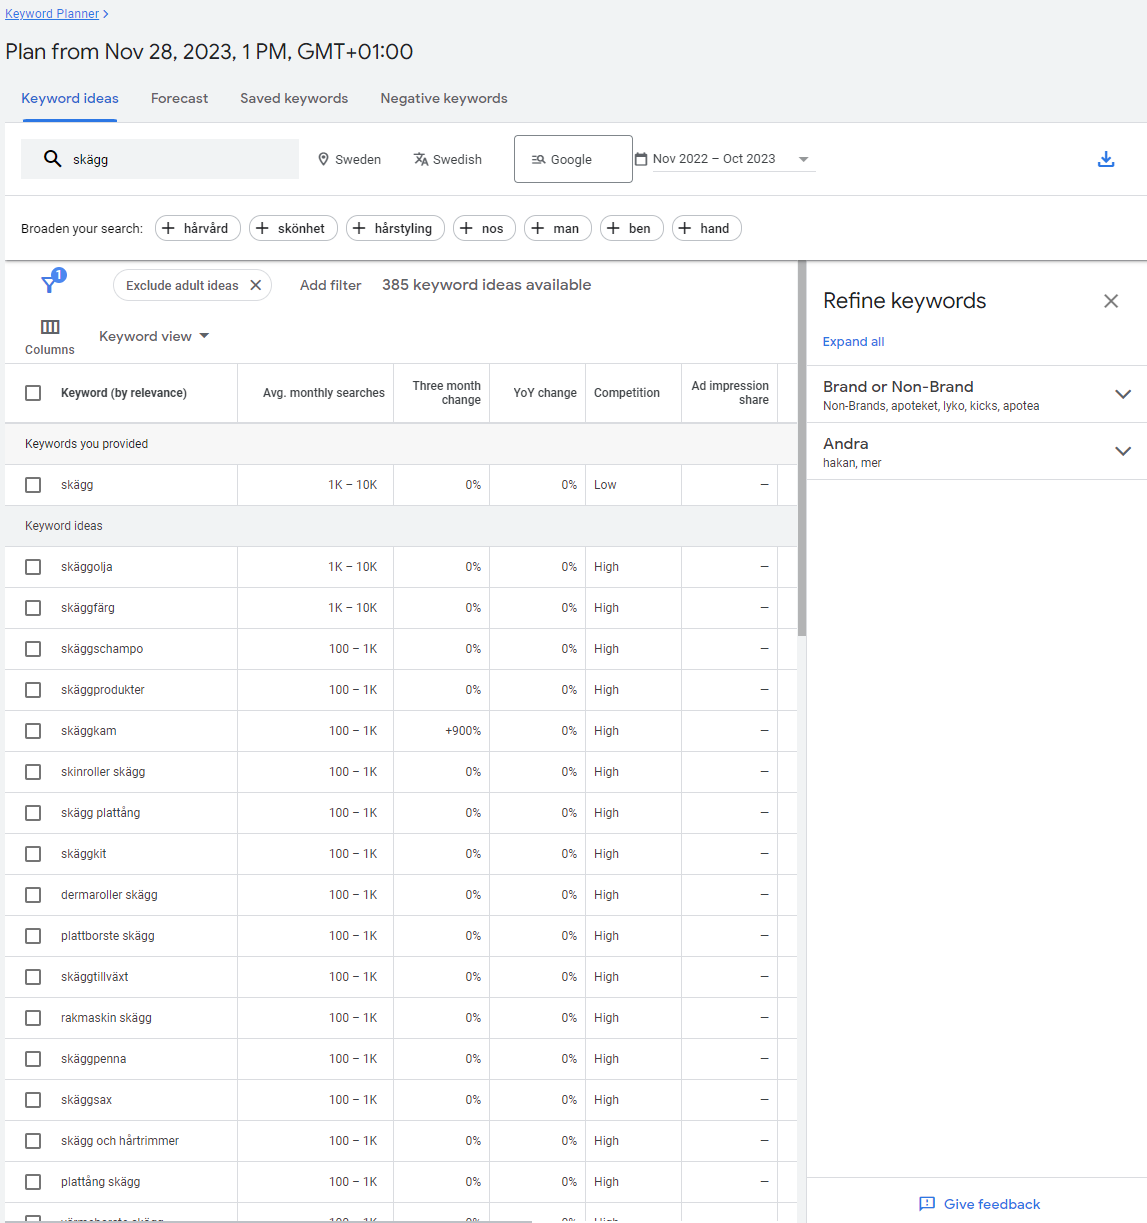This screenshot has width=1147, height=1223.
Task: Sort by Ad impression share column
Action: tap(730, 393)
